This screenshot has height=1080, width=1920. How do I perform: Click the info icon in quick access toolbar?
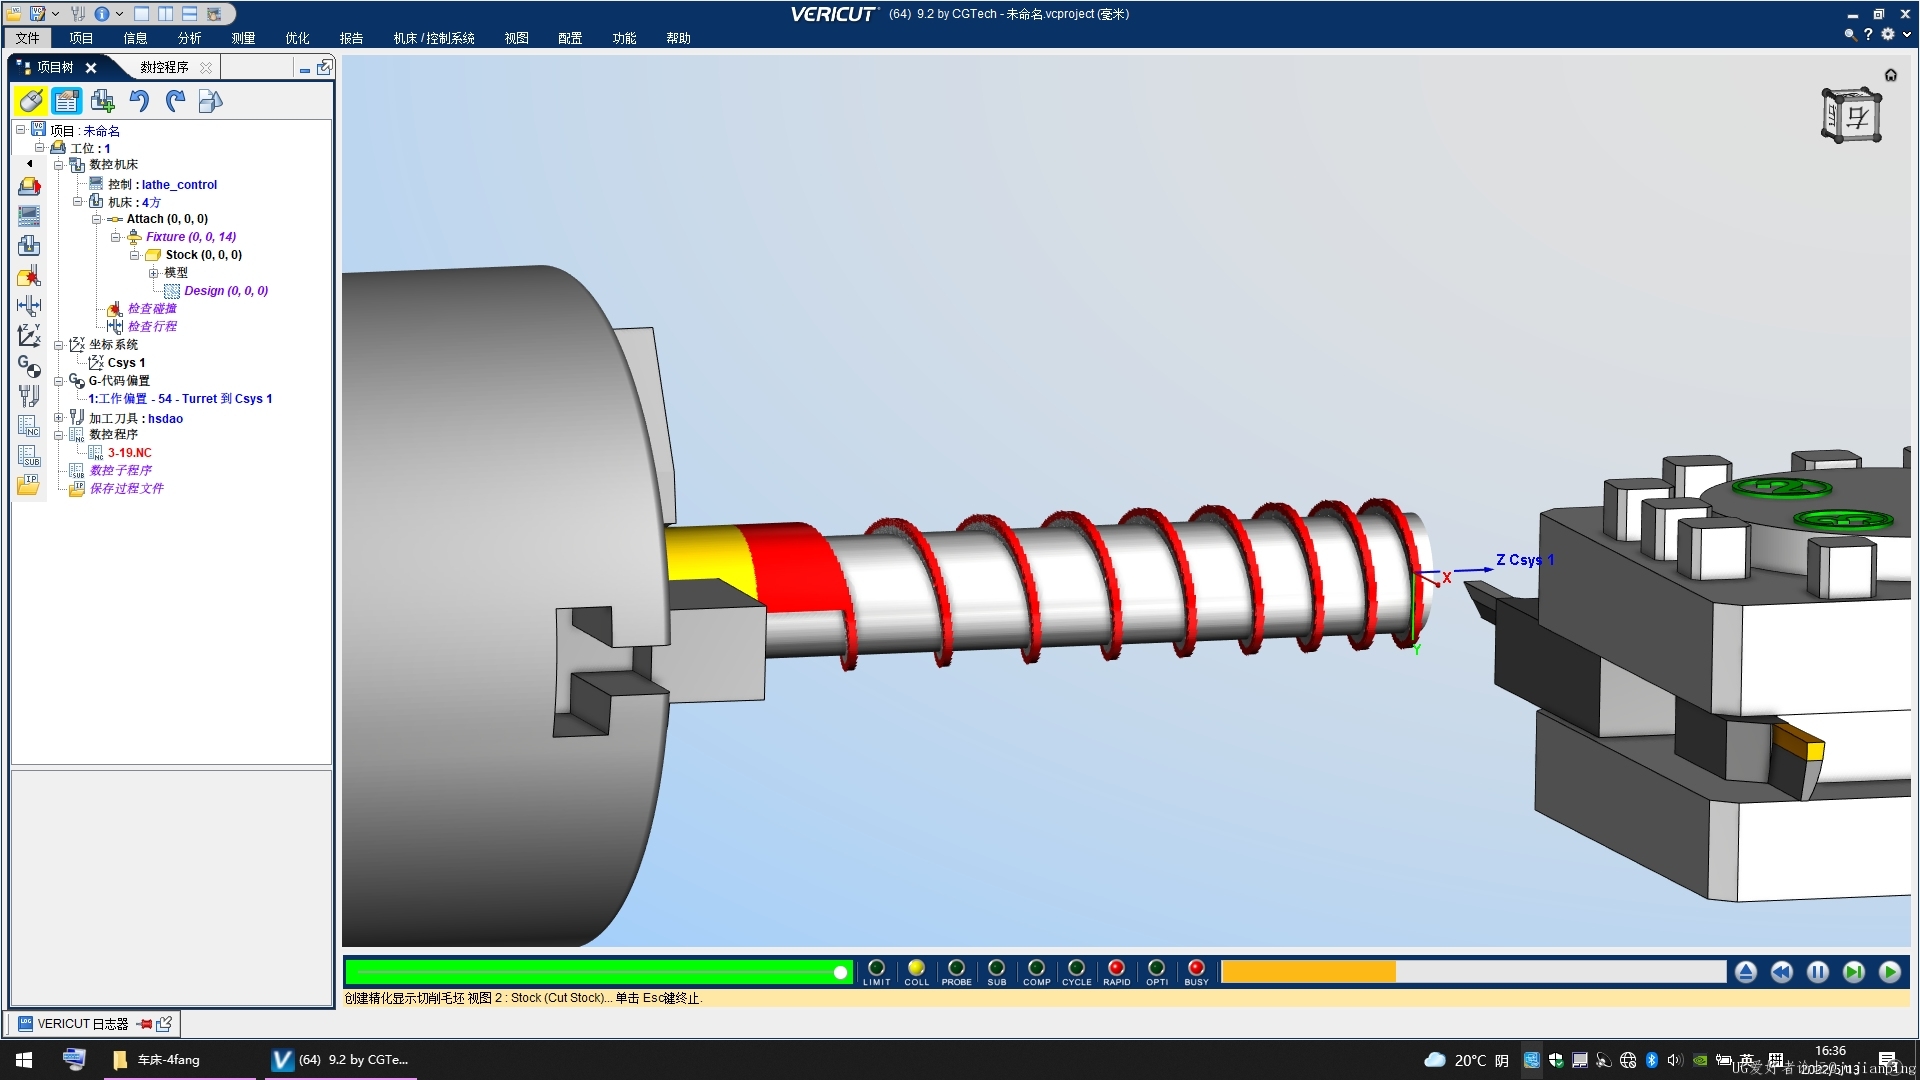click(102, 14)
